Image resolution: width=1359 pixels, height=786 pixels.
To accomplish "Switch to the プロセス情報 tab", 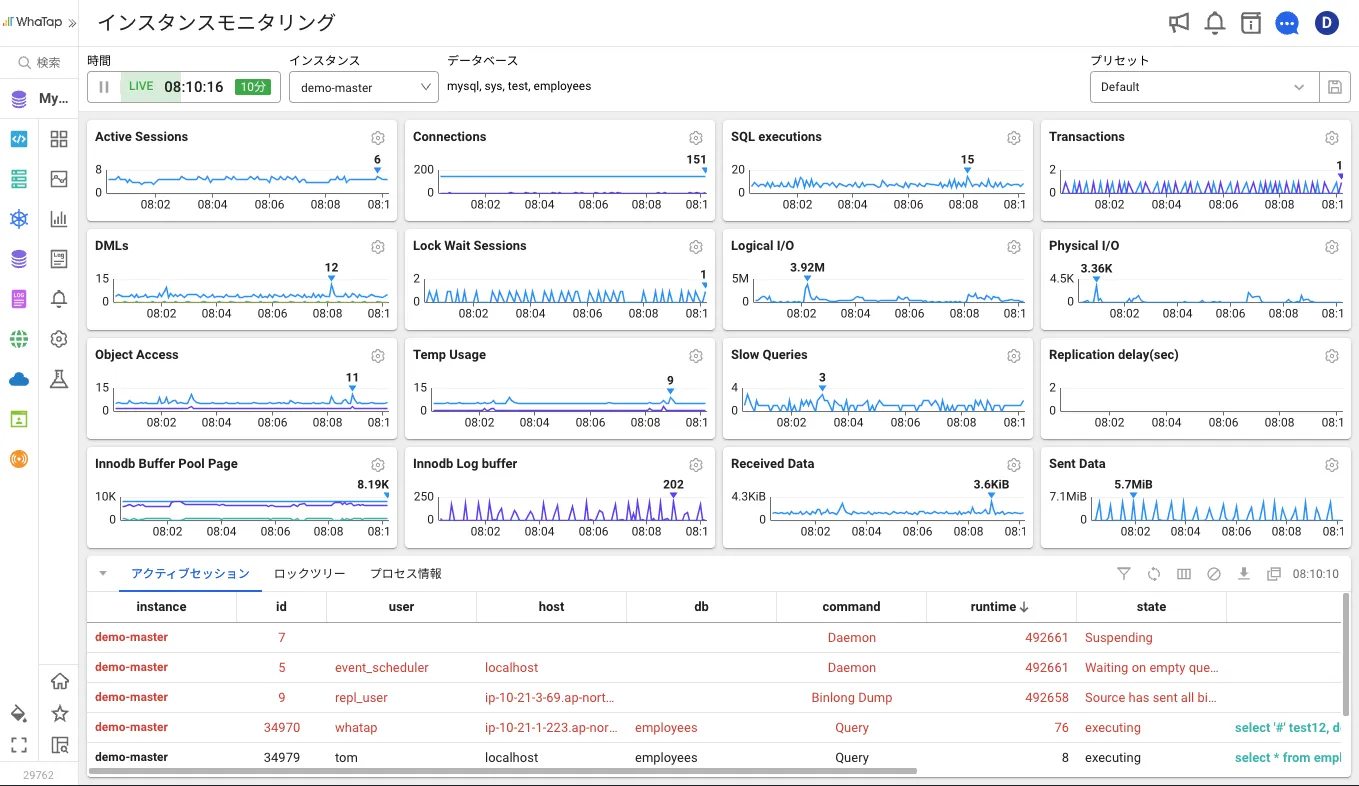I will [x=406, y=574].
